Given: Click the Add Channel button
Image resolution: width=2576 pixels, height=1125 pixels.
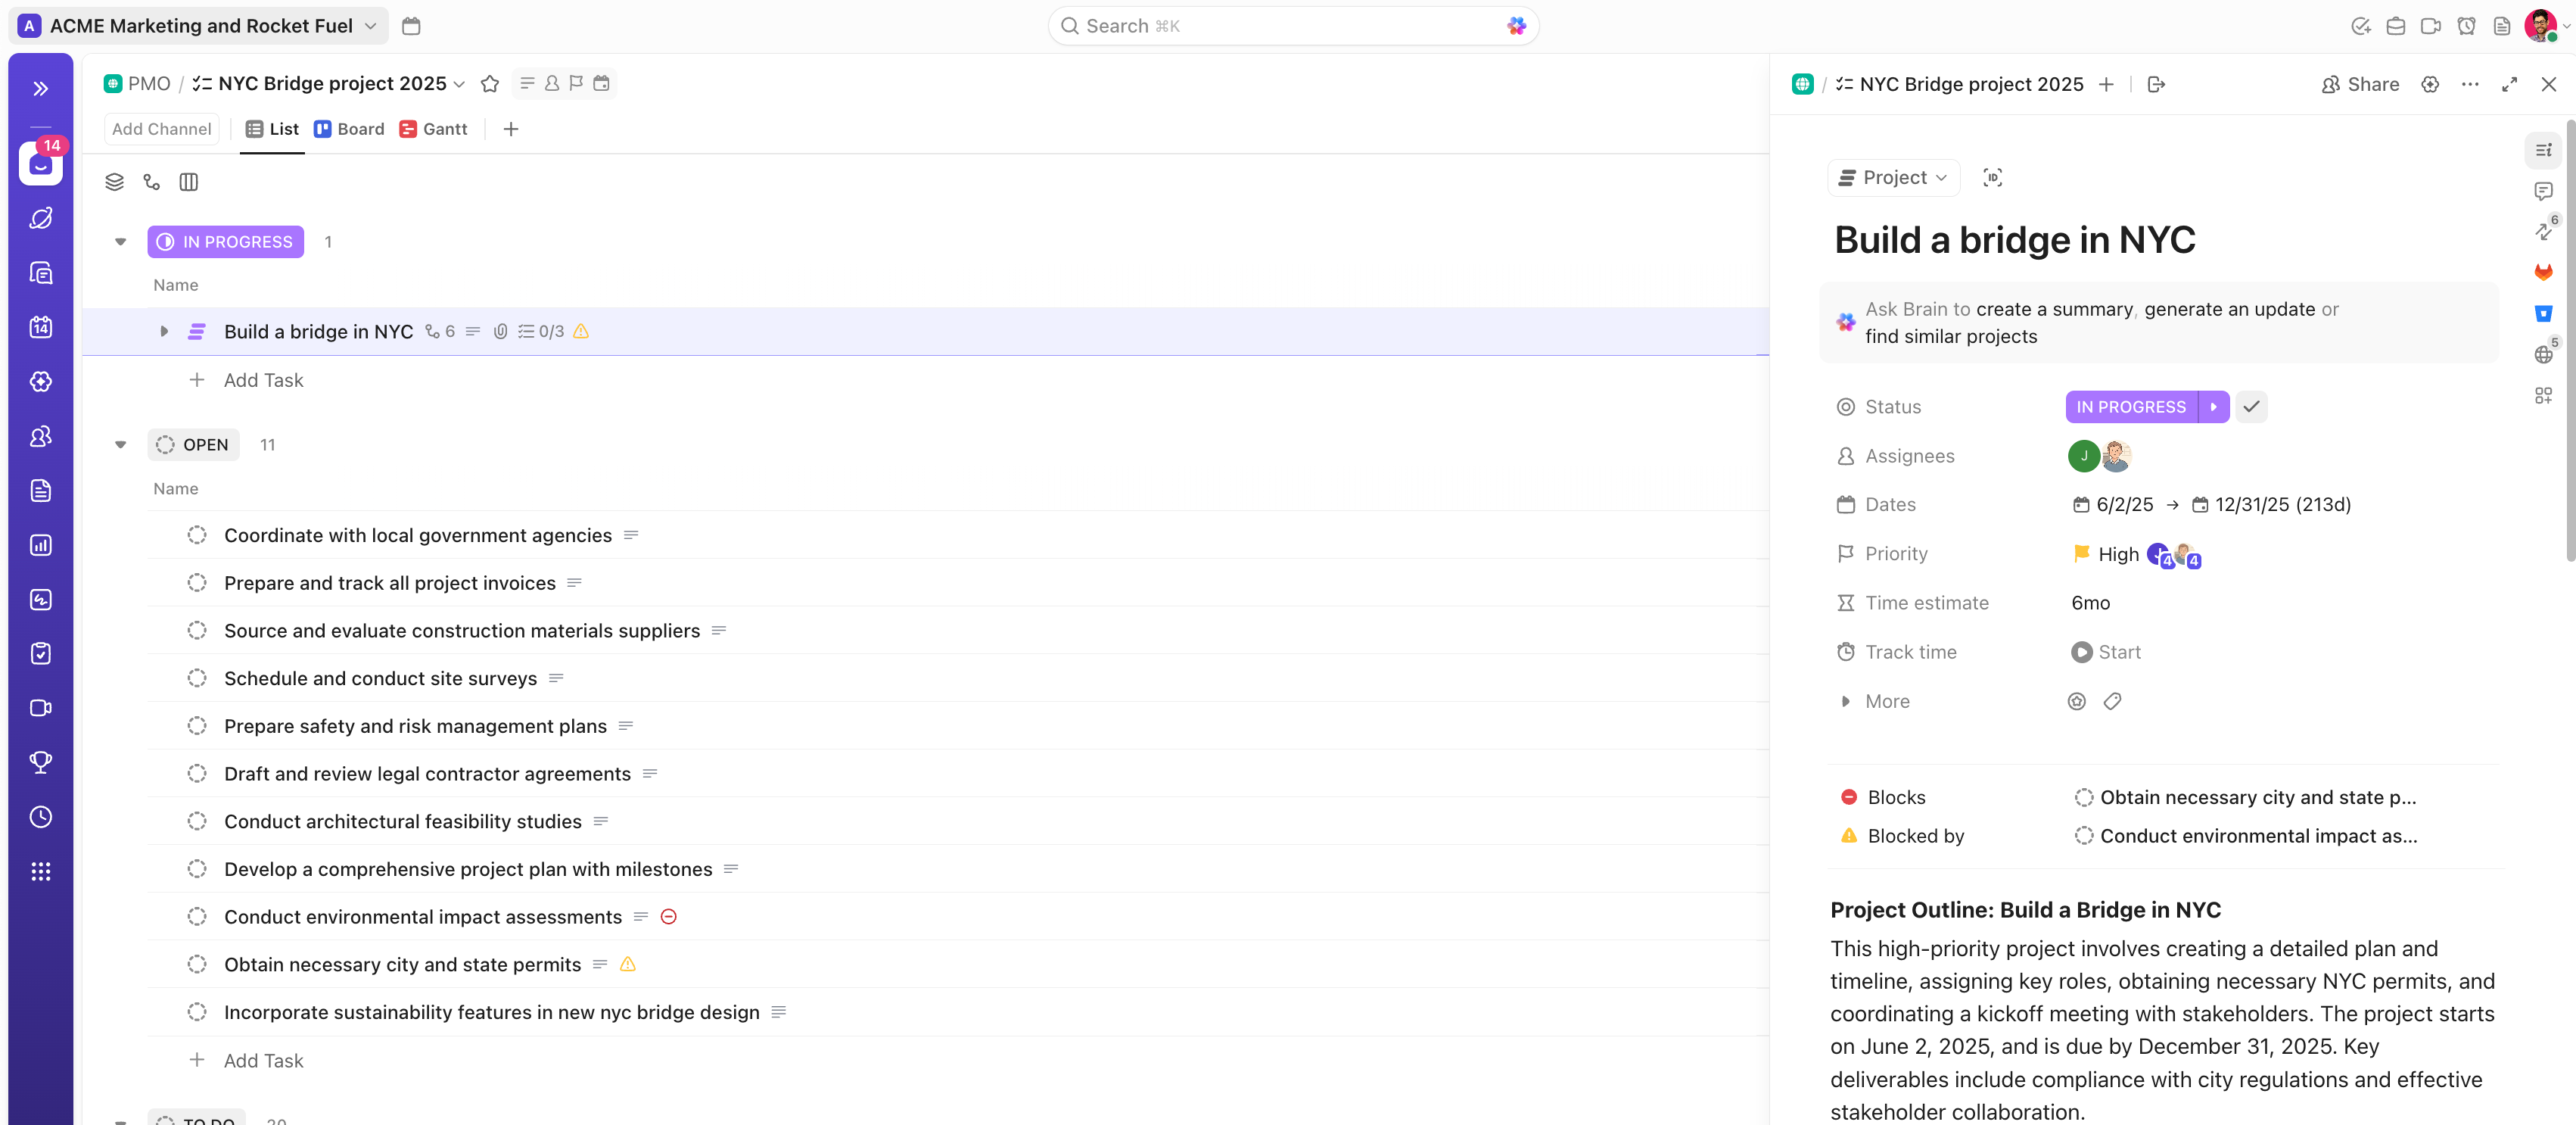Looking at the screenshot, I should (161, 129).
